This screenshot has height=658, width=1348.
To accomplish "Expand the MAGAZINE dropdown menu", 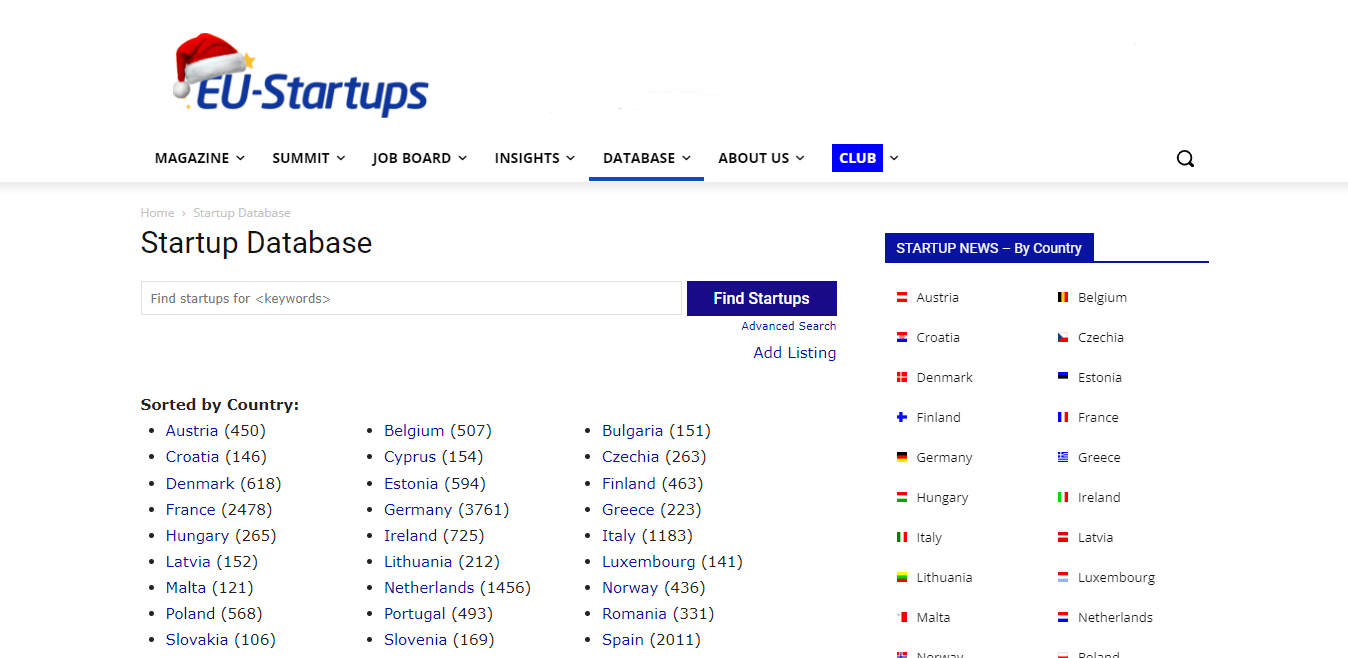I will click(x=199, y=158).
